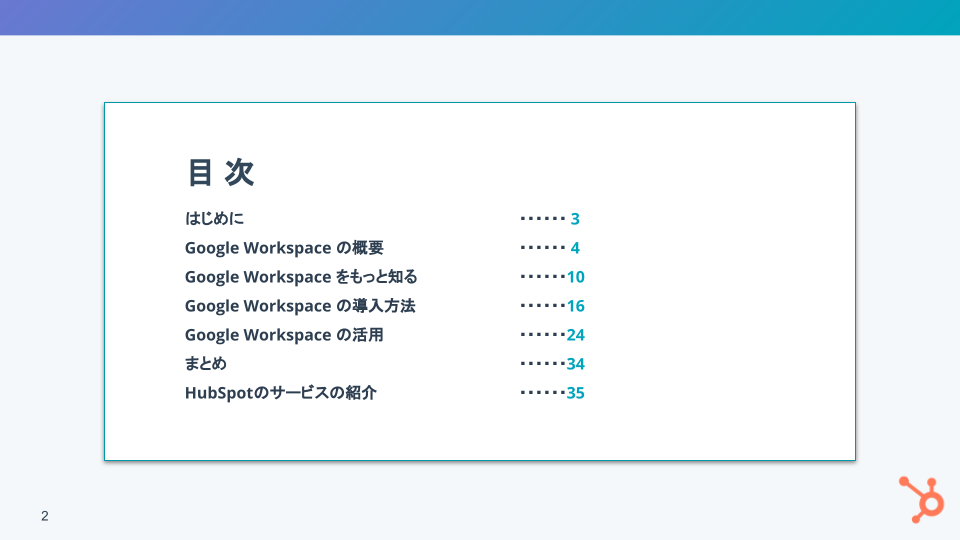Screen dimensions: 960x540
Task: Open the Google Workspace の活用 entry
Action: click(284, 335)
